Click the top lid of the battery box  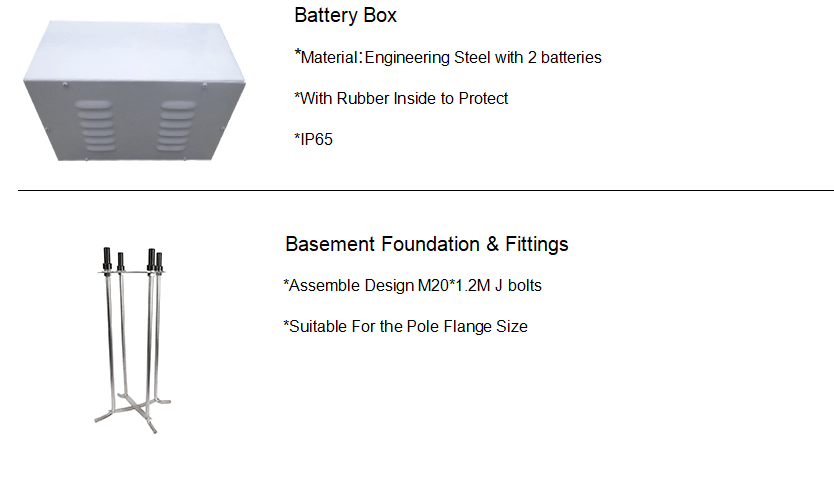click(x=133, y=52)
